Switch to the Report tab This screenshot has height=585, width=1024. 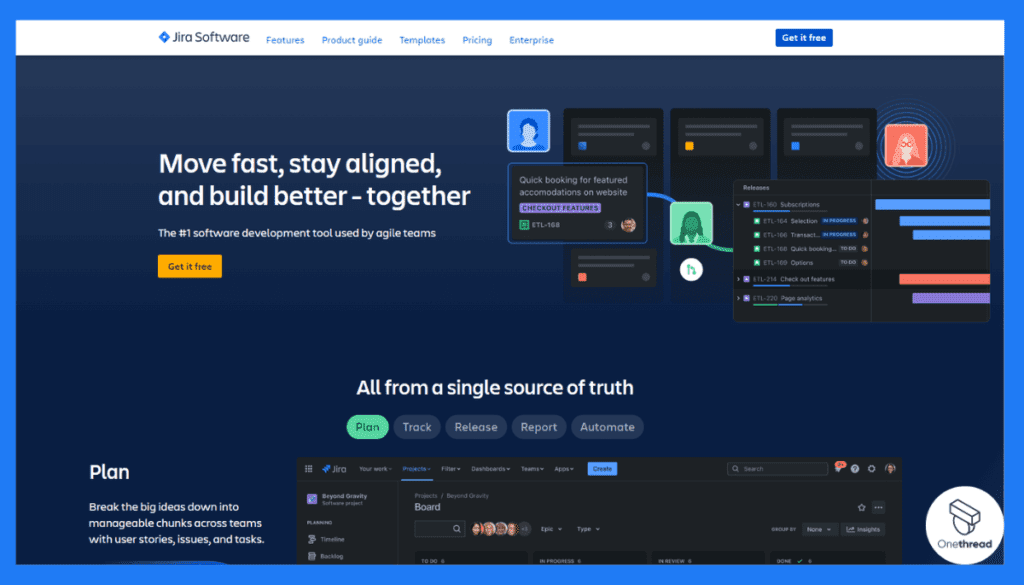539,427
